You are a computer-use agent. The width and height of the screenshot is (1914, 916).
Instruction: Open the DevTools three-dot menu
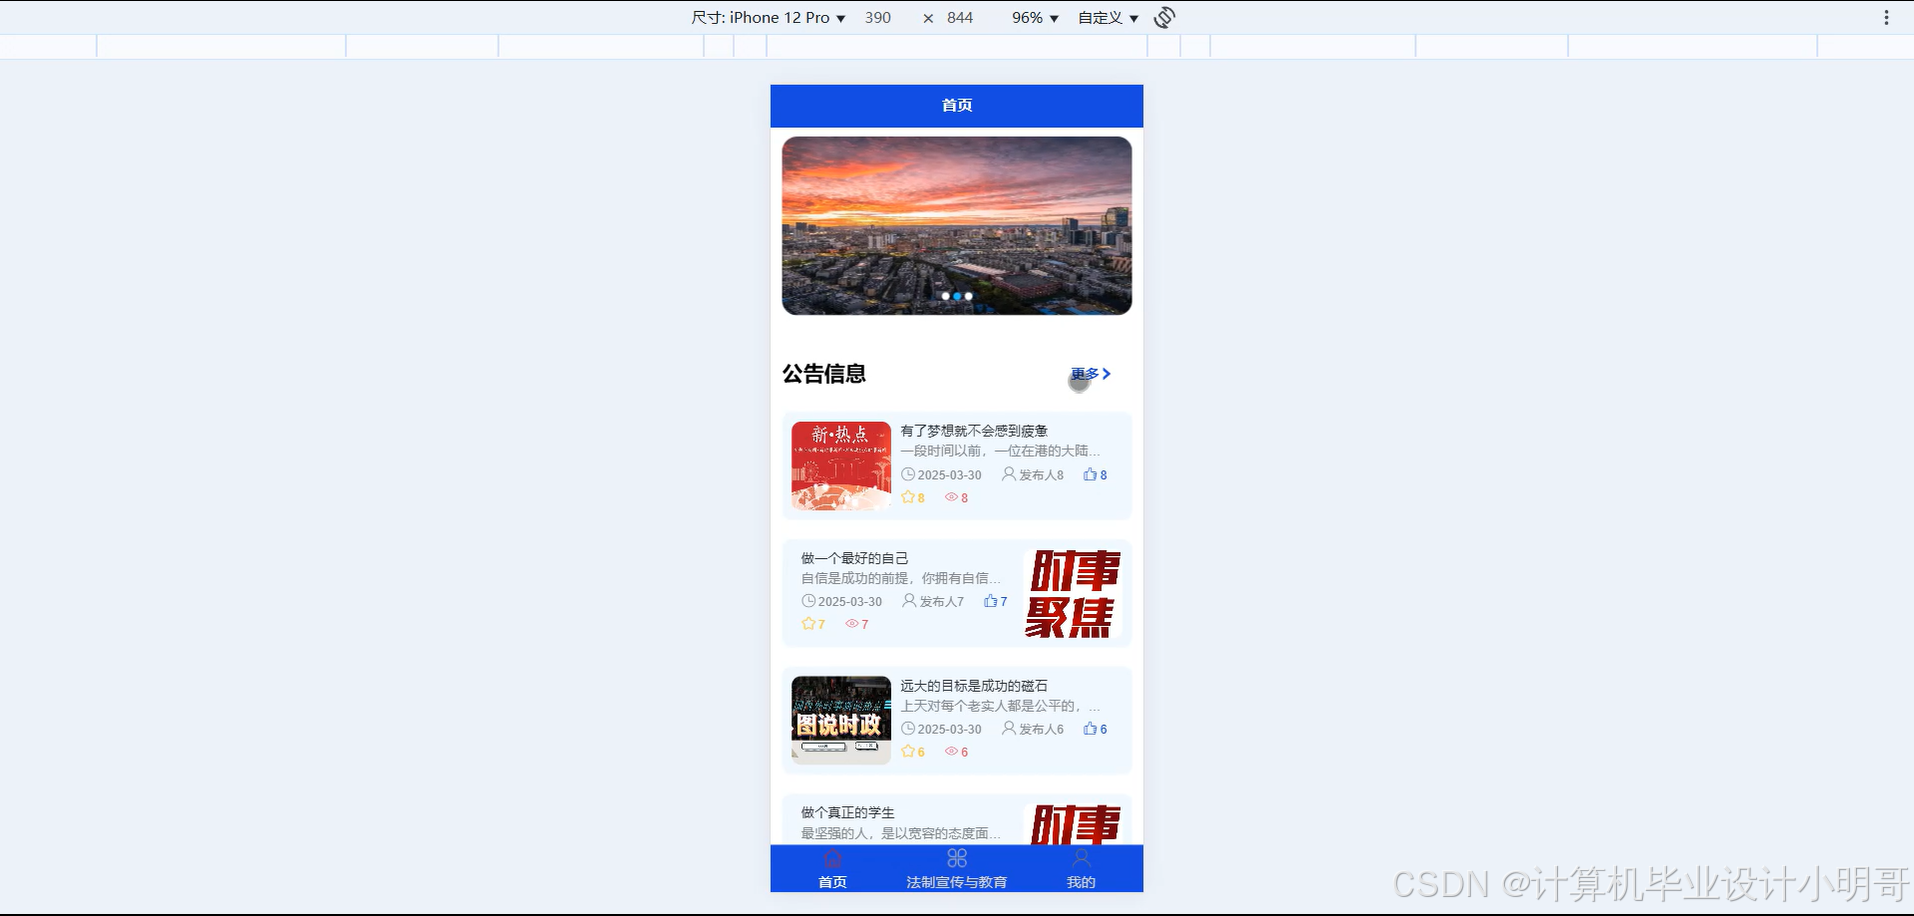click(x=1886, y=17)
